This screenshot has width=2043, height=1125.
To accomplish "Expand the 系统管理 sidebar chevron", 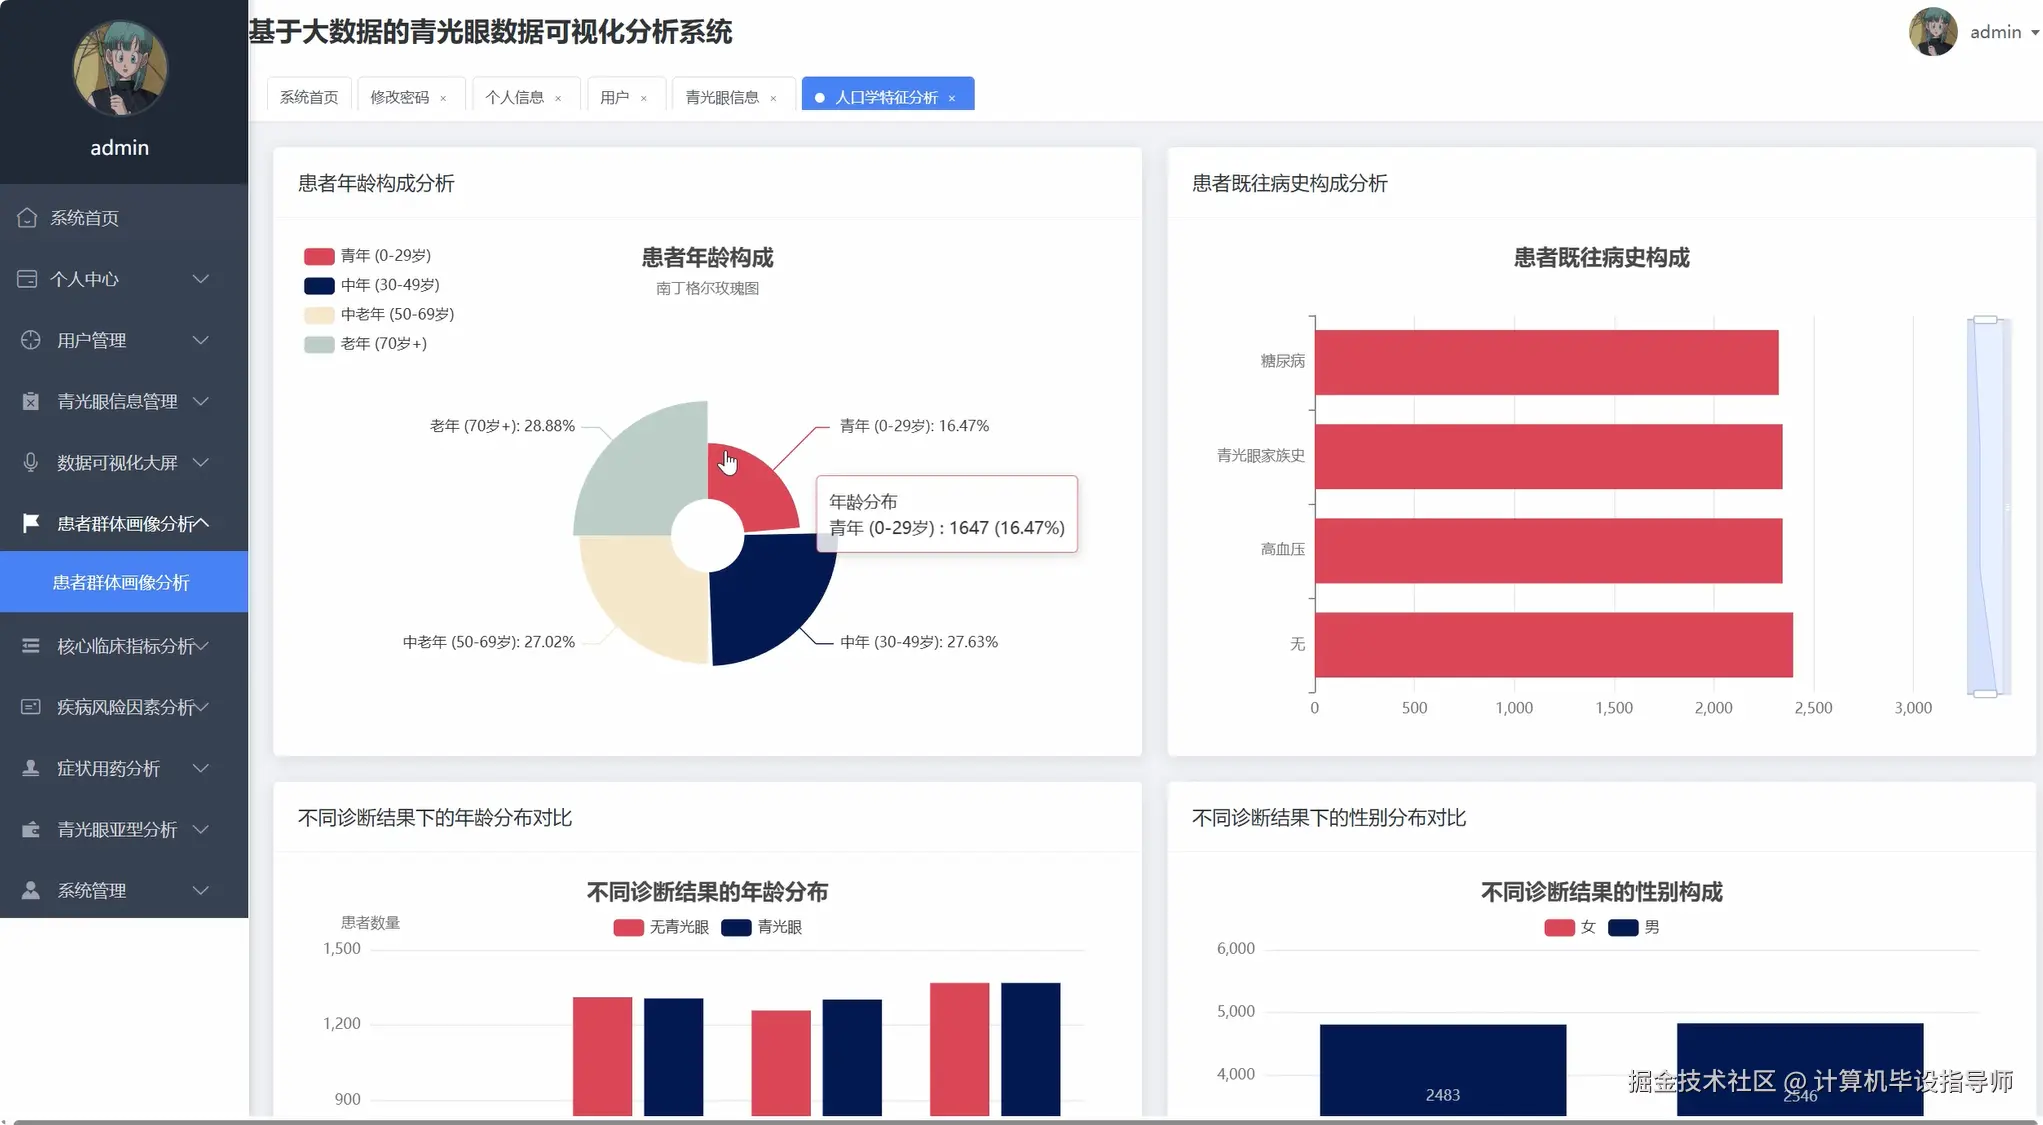I will pos(201,890).
